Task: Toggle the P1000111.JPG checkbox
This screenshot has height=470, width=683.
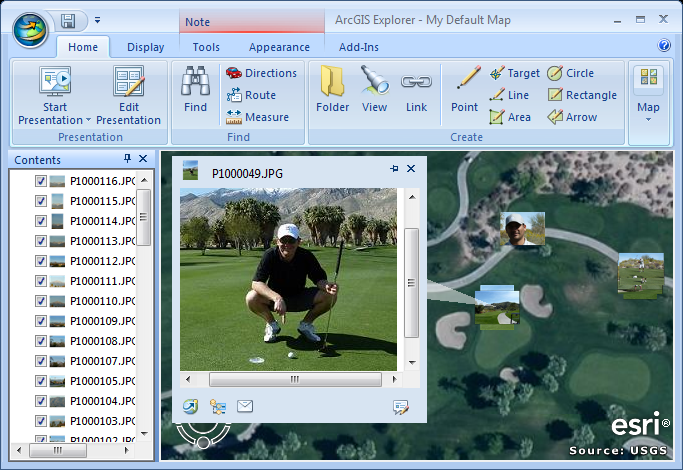Action: tap(41, 281)
